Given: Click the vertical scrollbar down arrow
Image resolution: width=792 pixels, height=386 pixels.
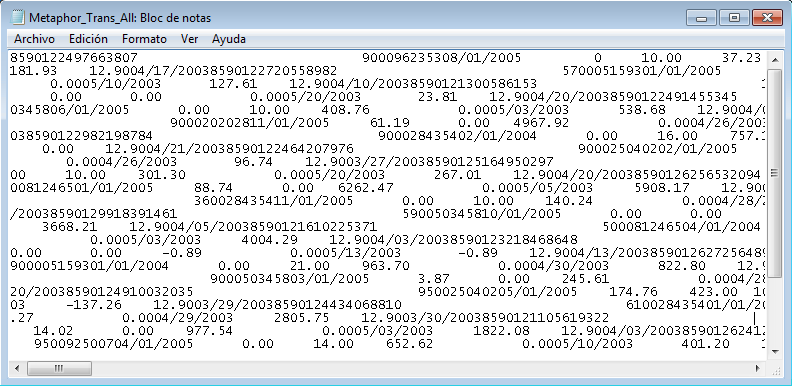Looking at the screenshot, I should pos(774,351).
